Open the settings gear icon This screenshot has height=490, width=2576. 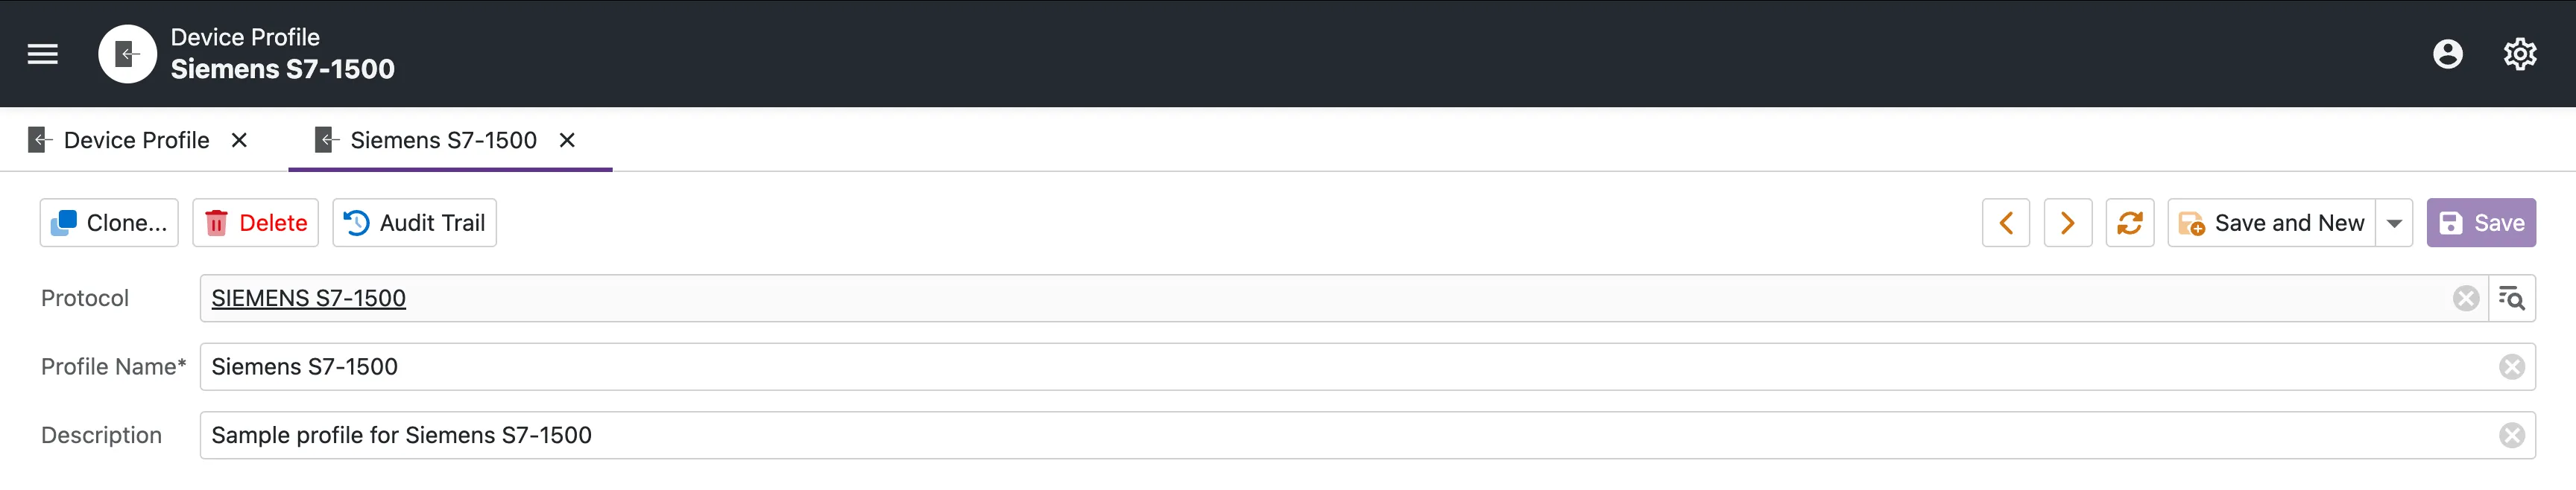tap(2519, 54)
